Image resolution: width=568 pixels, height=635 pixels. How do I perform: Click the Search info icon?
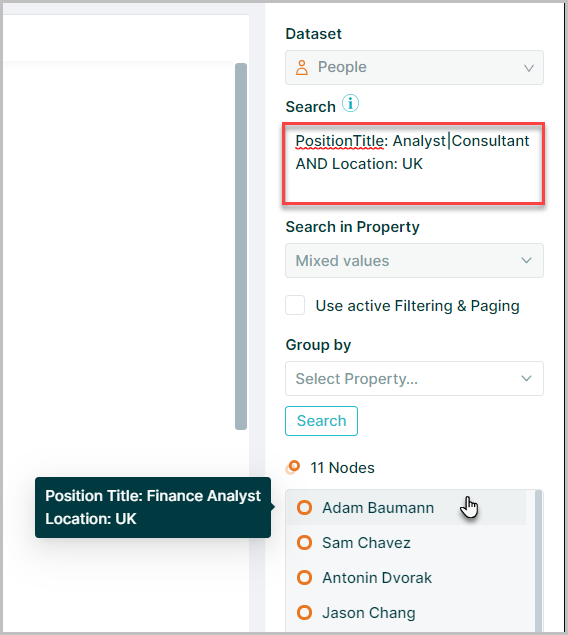pyautogui.click(x=350, y=103)
